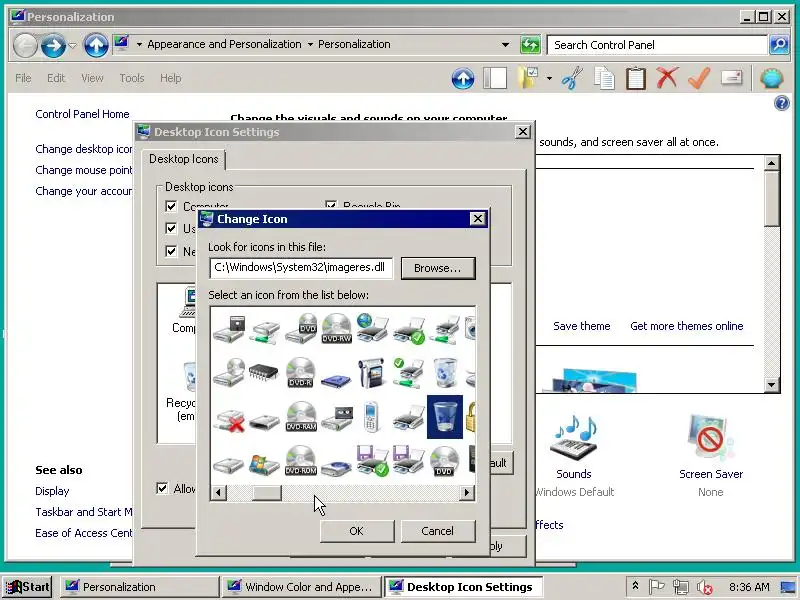
Task: Open the Tools menu
Action: [x=132, y=78]
